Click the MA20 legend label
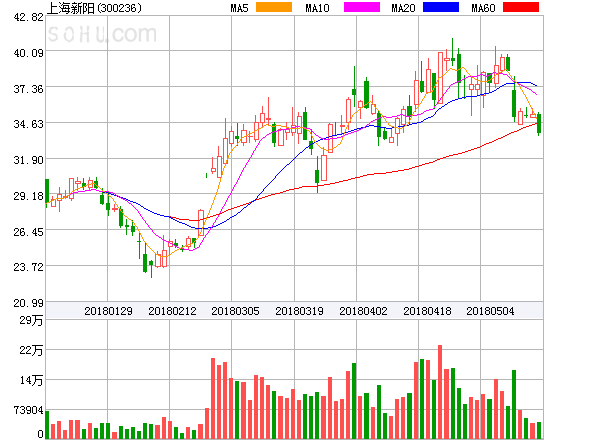The width and height of the screenshot is (600, 440). coord(403,8)
